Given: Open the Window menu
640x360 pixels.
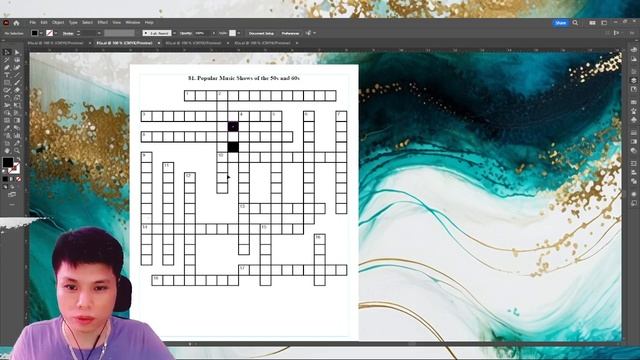Looking at the screenshot, I should click(133, 23).
